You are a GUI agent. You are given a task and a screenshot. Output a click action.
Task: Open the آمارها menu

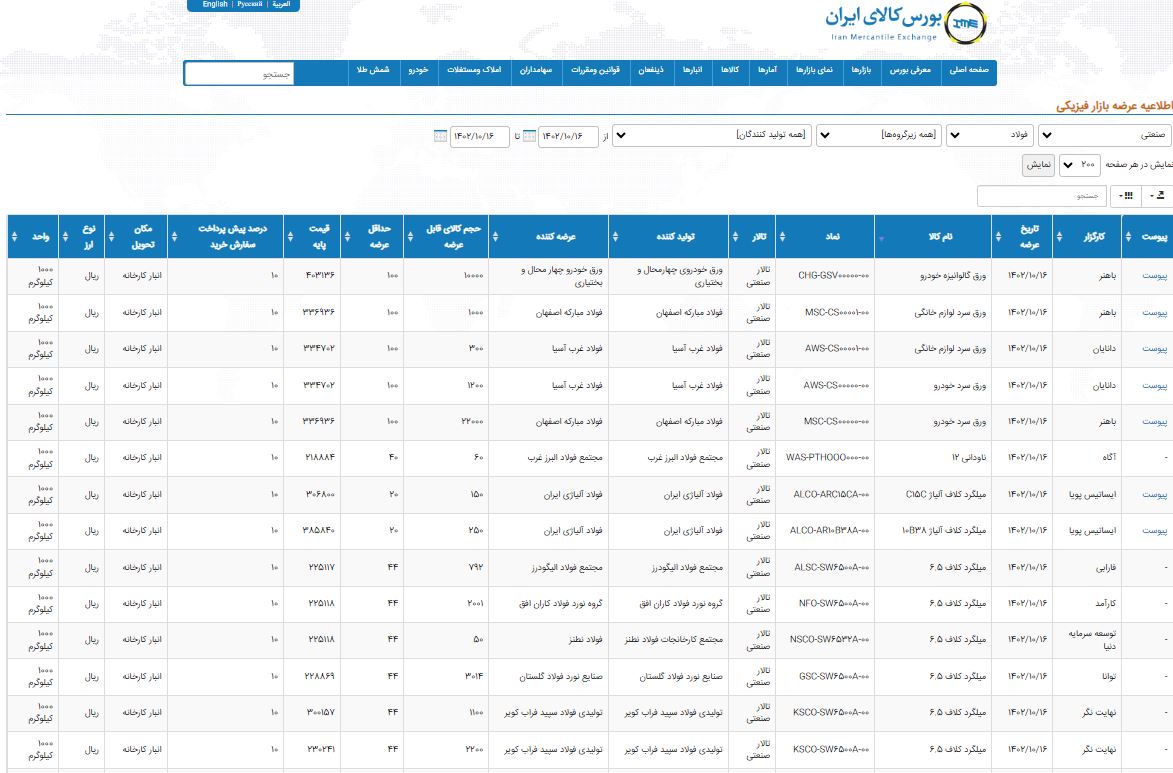point(767,70)
